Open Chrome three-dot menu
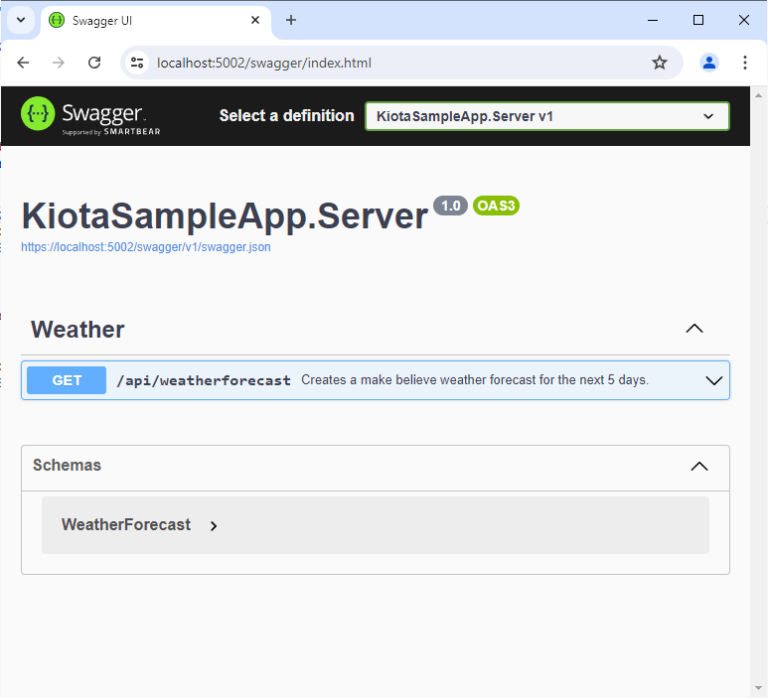The width and height of the screenshot is (768, 698). (x=744, y=63)
